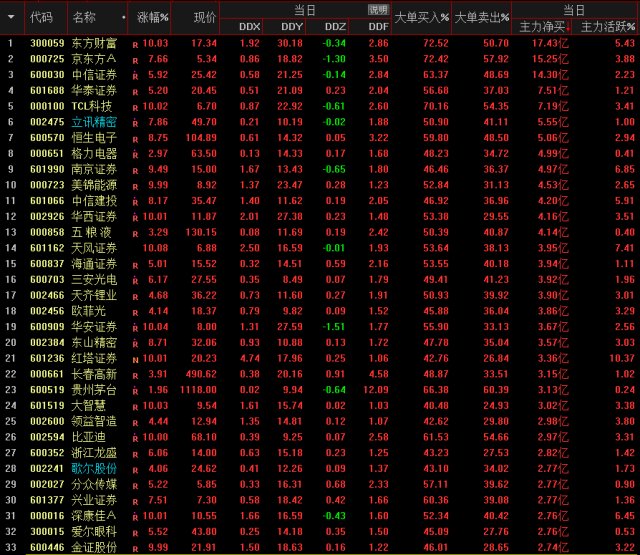Select stock name 美锦能源
This screenshot has width=640, height=555.
click(x=94, y=185)
